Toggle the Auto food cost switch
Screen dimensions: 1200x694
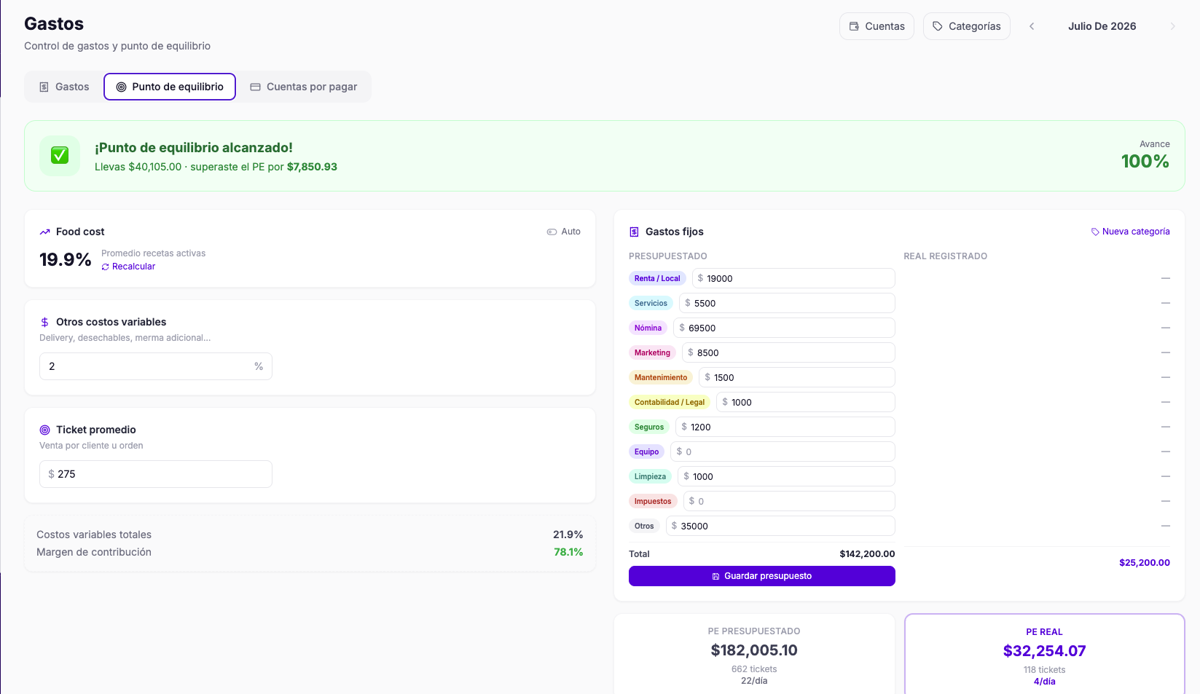(564, 232)
